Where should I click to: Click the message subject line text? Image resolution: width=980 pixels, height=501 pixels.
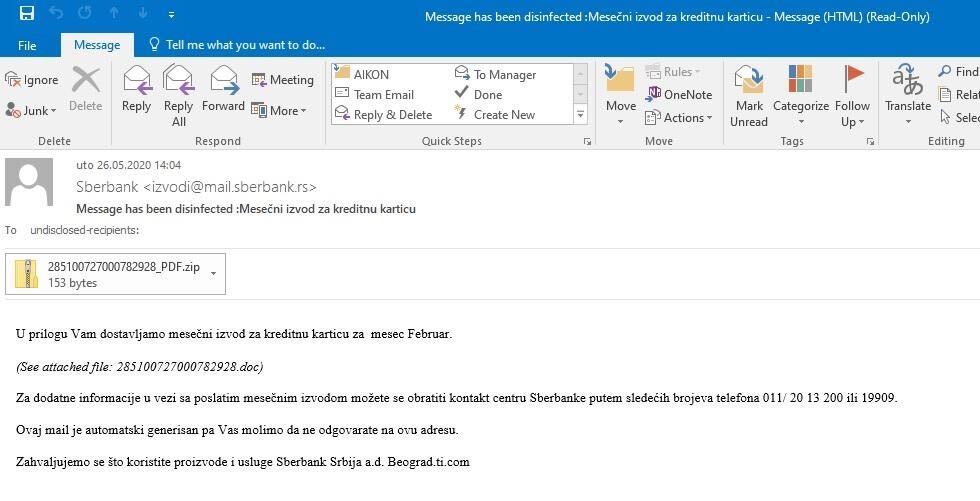246,209
